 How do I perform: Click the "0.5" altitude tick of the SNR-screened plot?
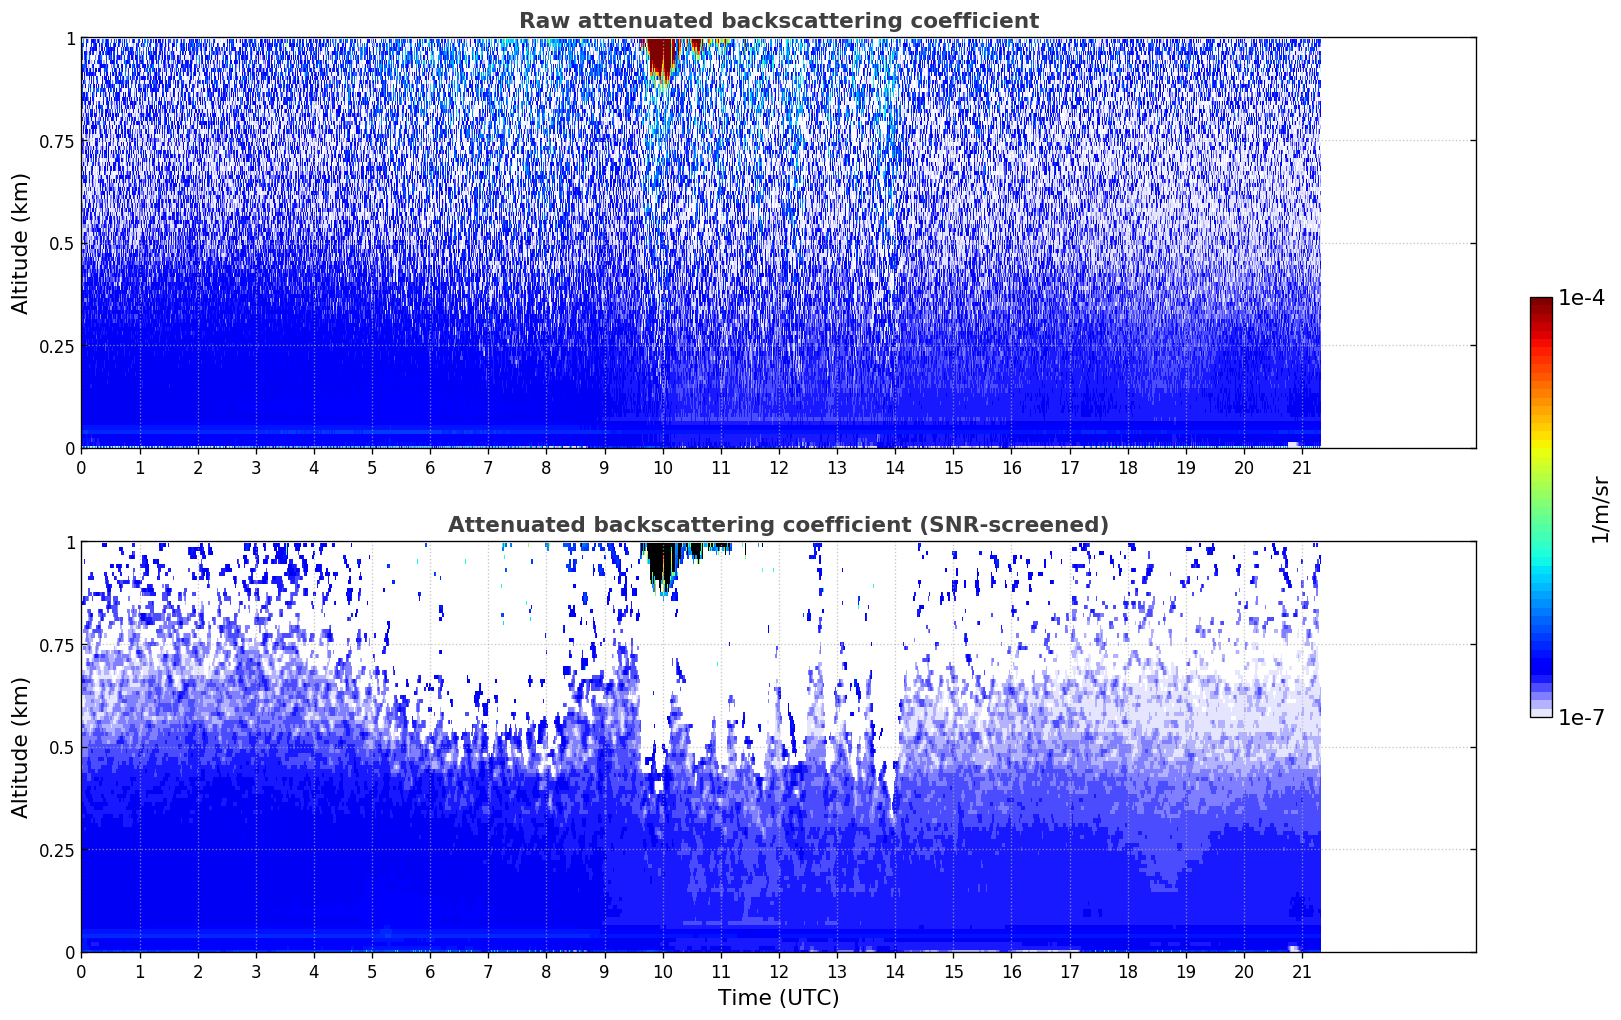(62, 747)
